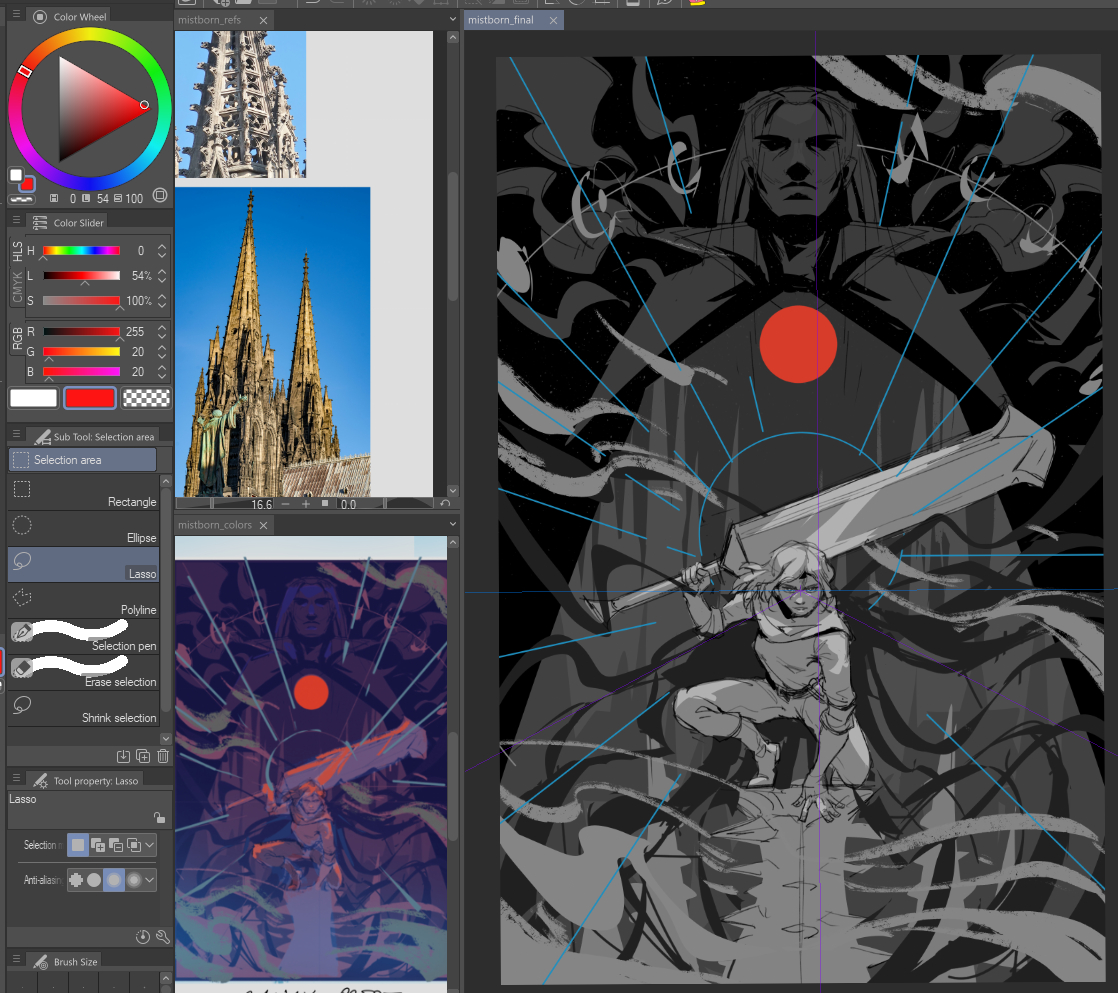
Task: Increase the R value stepper
Action: click(x=163, y=326)
